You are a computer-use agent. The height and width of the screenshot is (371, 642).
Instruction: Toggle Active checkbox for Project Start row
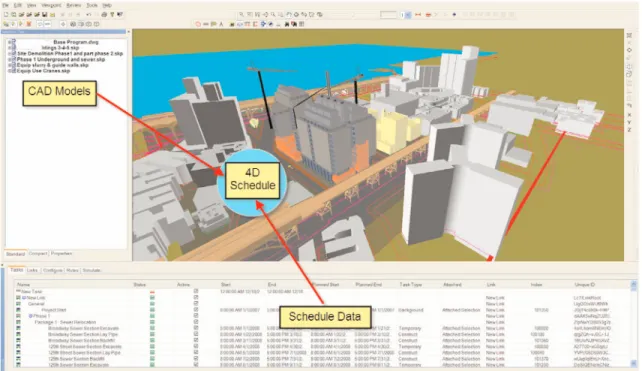[x=196, y=310]
